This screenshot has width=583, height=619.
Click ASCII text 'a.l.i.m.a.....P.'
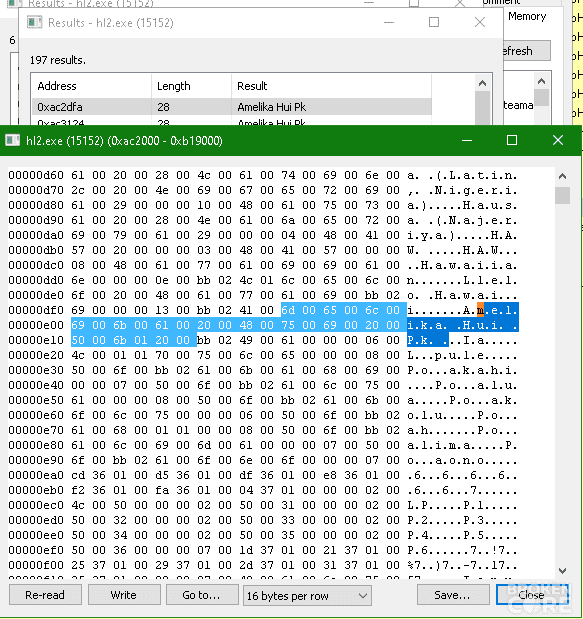click(463, 445)
